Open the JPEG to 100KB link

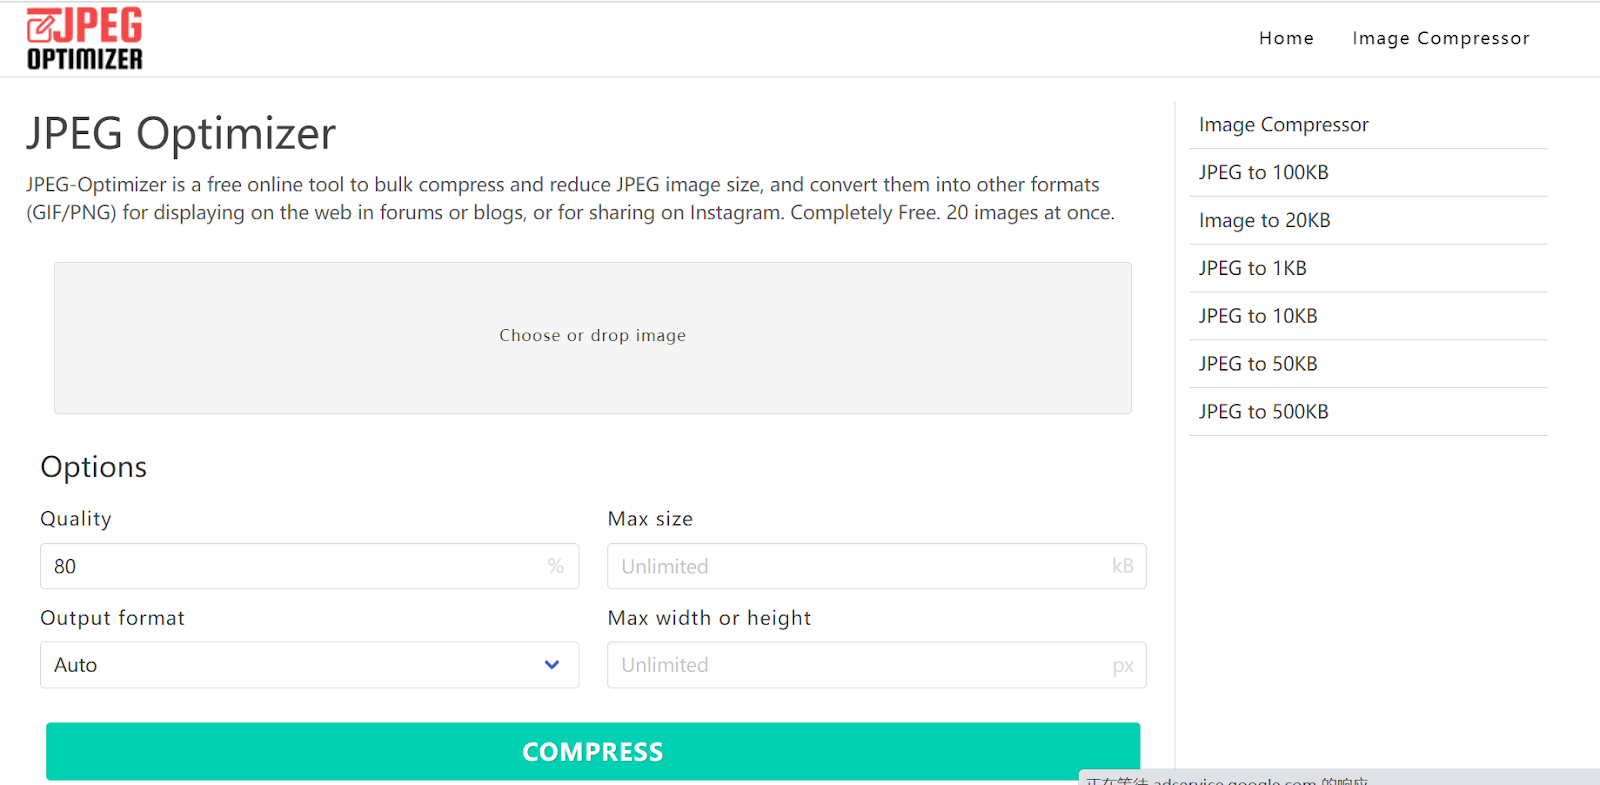click(x=1263, y=173)
